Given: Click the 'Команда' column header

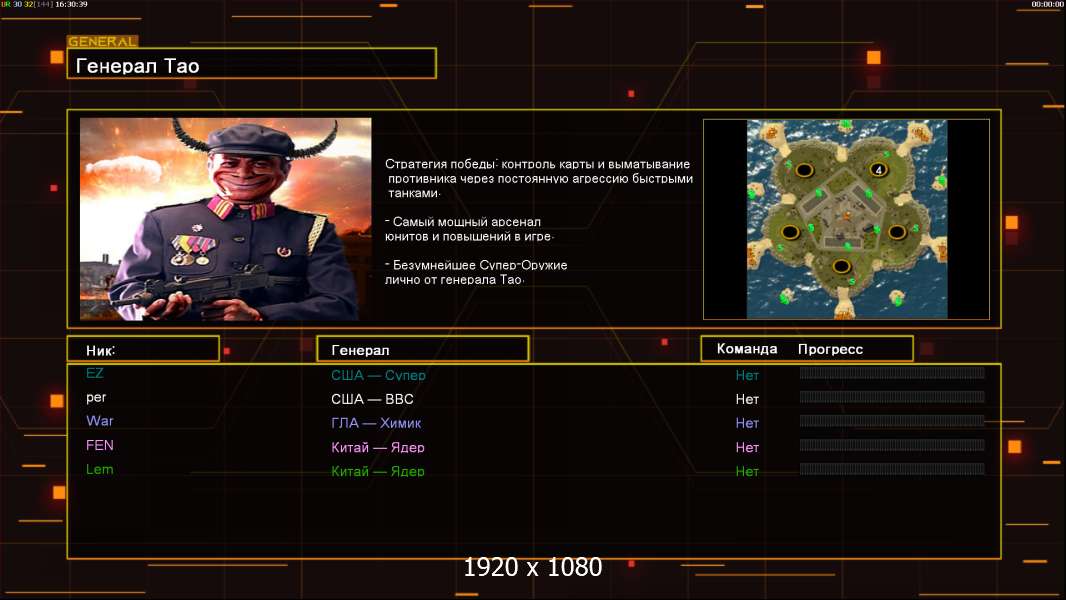Looking at the screenshot, I should (746, 349).
